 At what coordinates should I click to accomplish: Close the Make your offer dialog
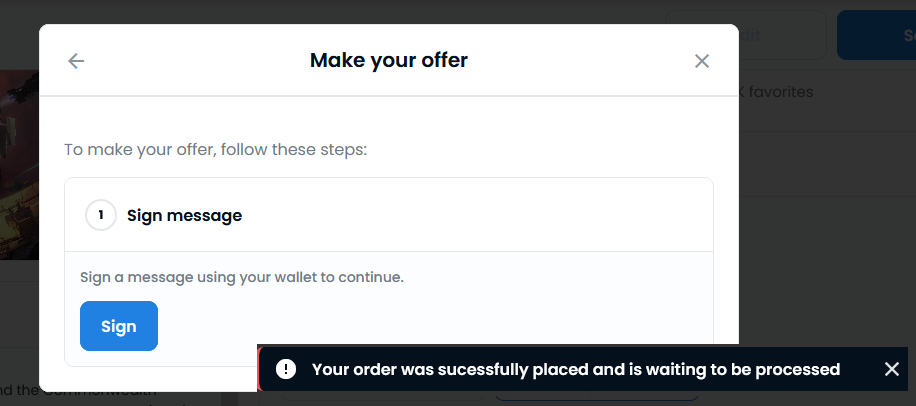tap(702, 61)
